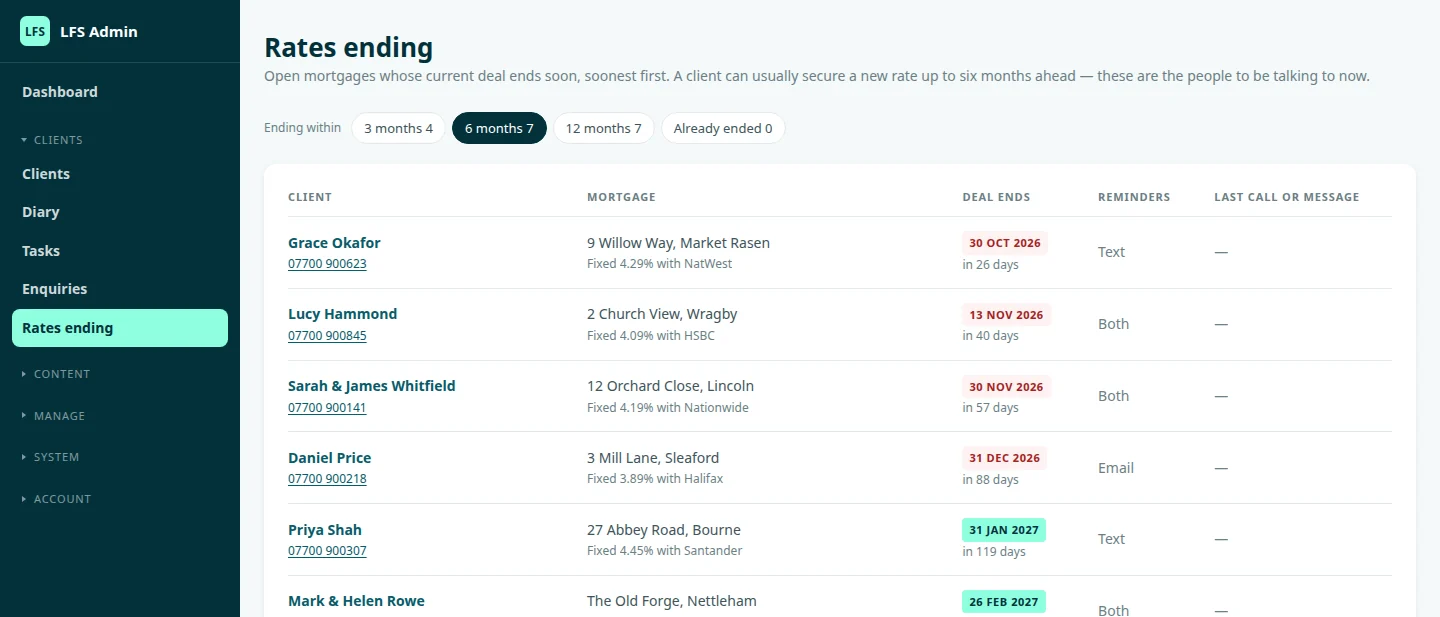Viewport: 1440px width, 617px height.
Task: Click The Old Forge, Nettleham mortgage
Action: [x=672, y=601]
